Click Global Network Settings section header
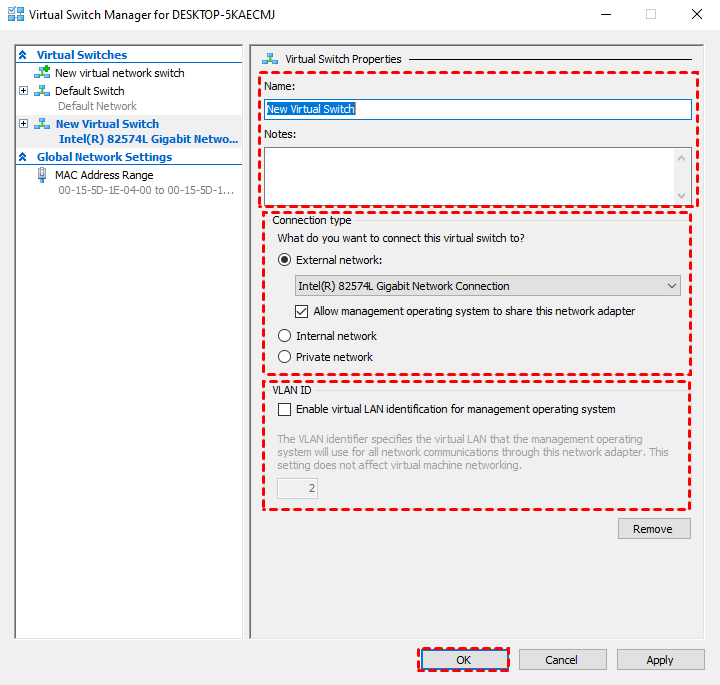Image resolution: width=720 pixels, height=685 pixels. [105, 157]
